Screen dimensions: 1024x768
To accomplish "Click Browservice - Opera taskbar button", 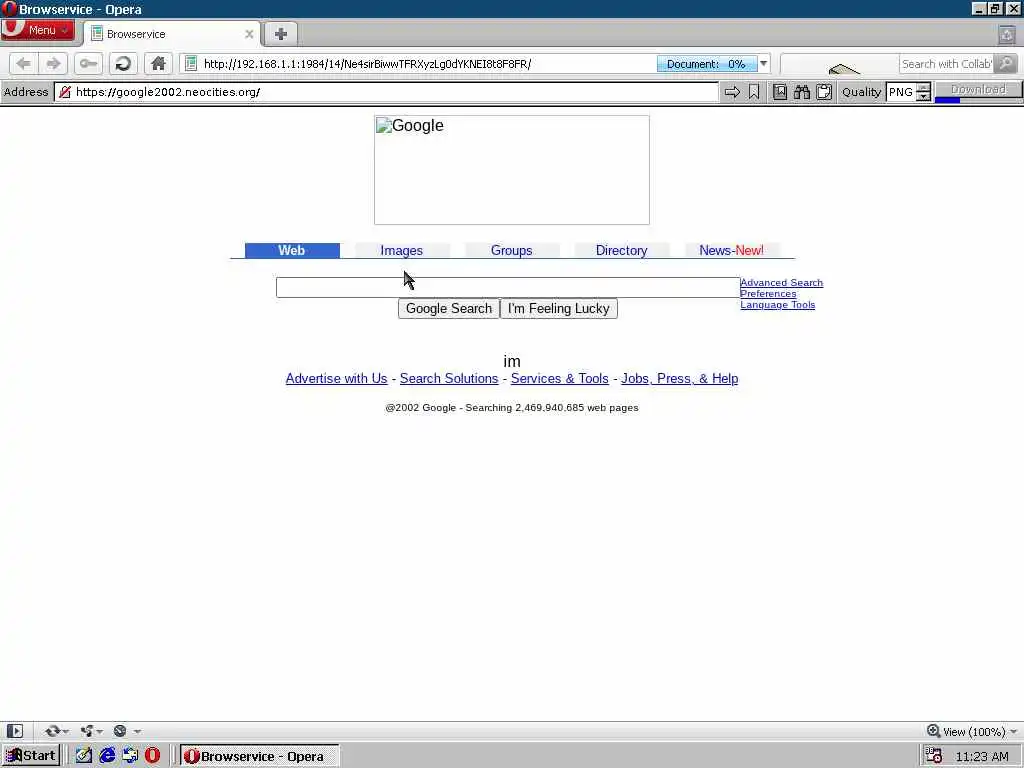I will tap(259, 756).
